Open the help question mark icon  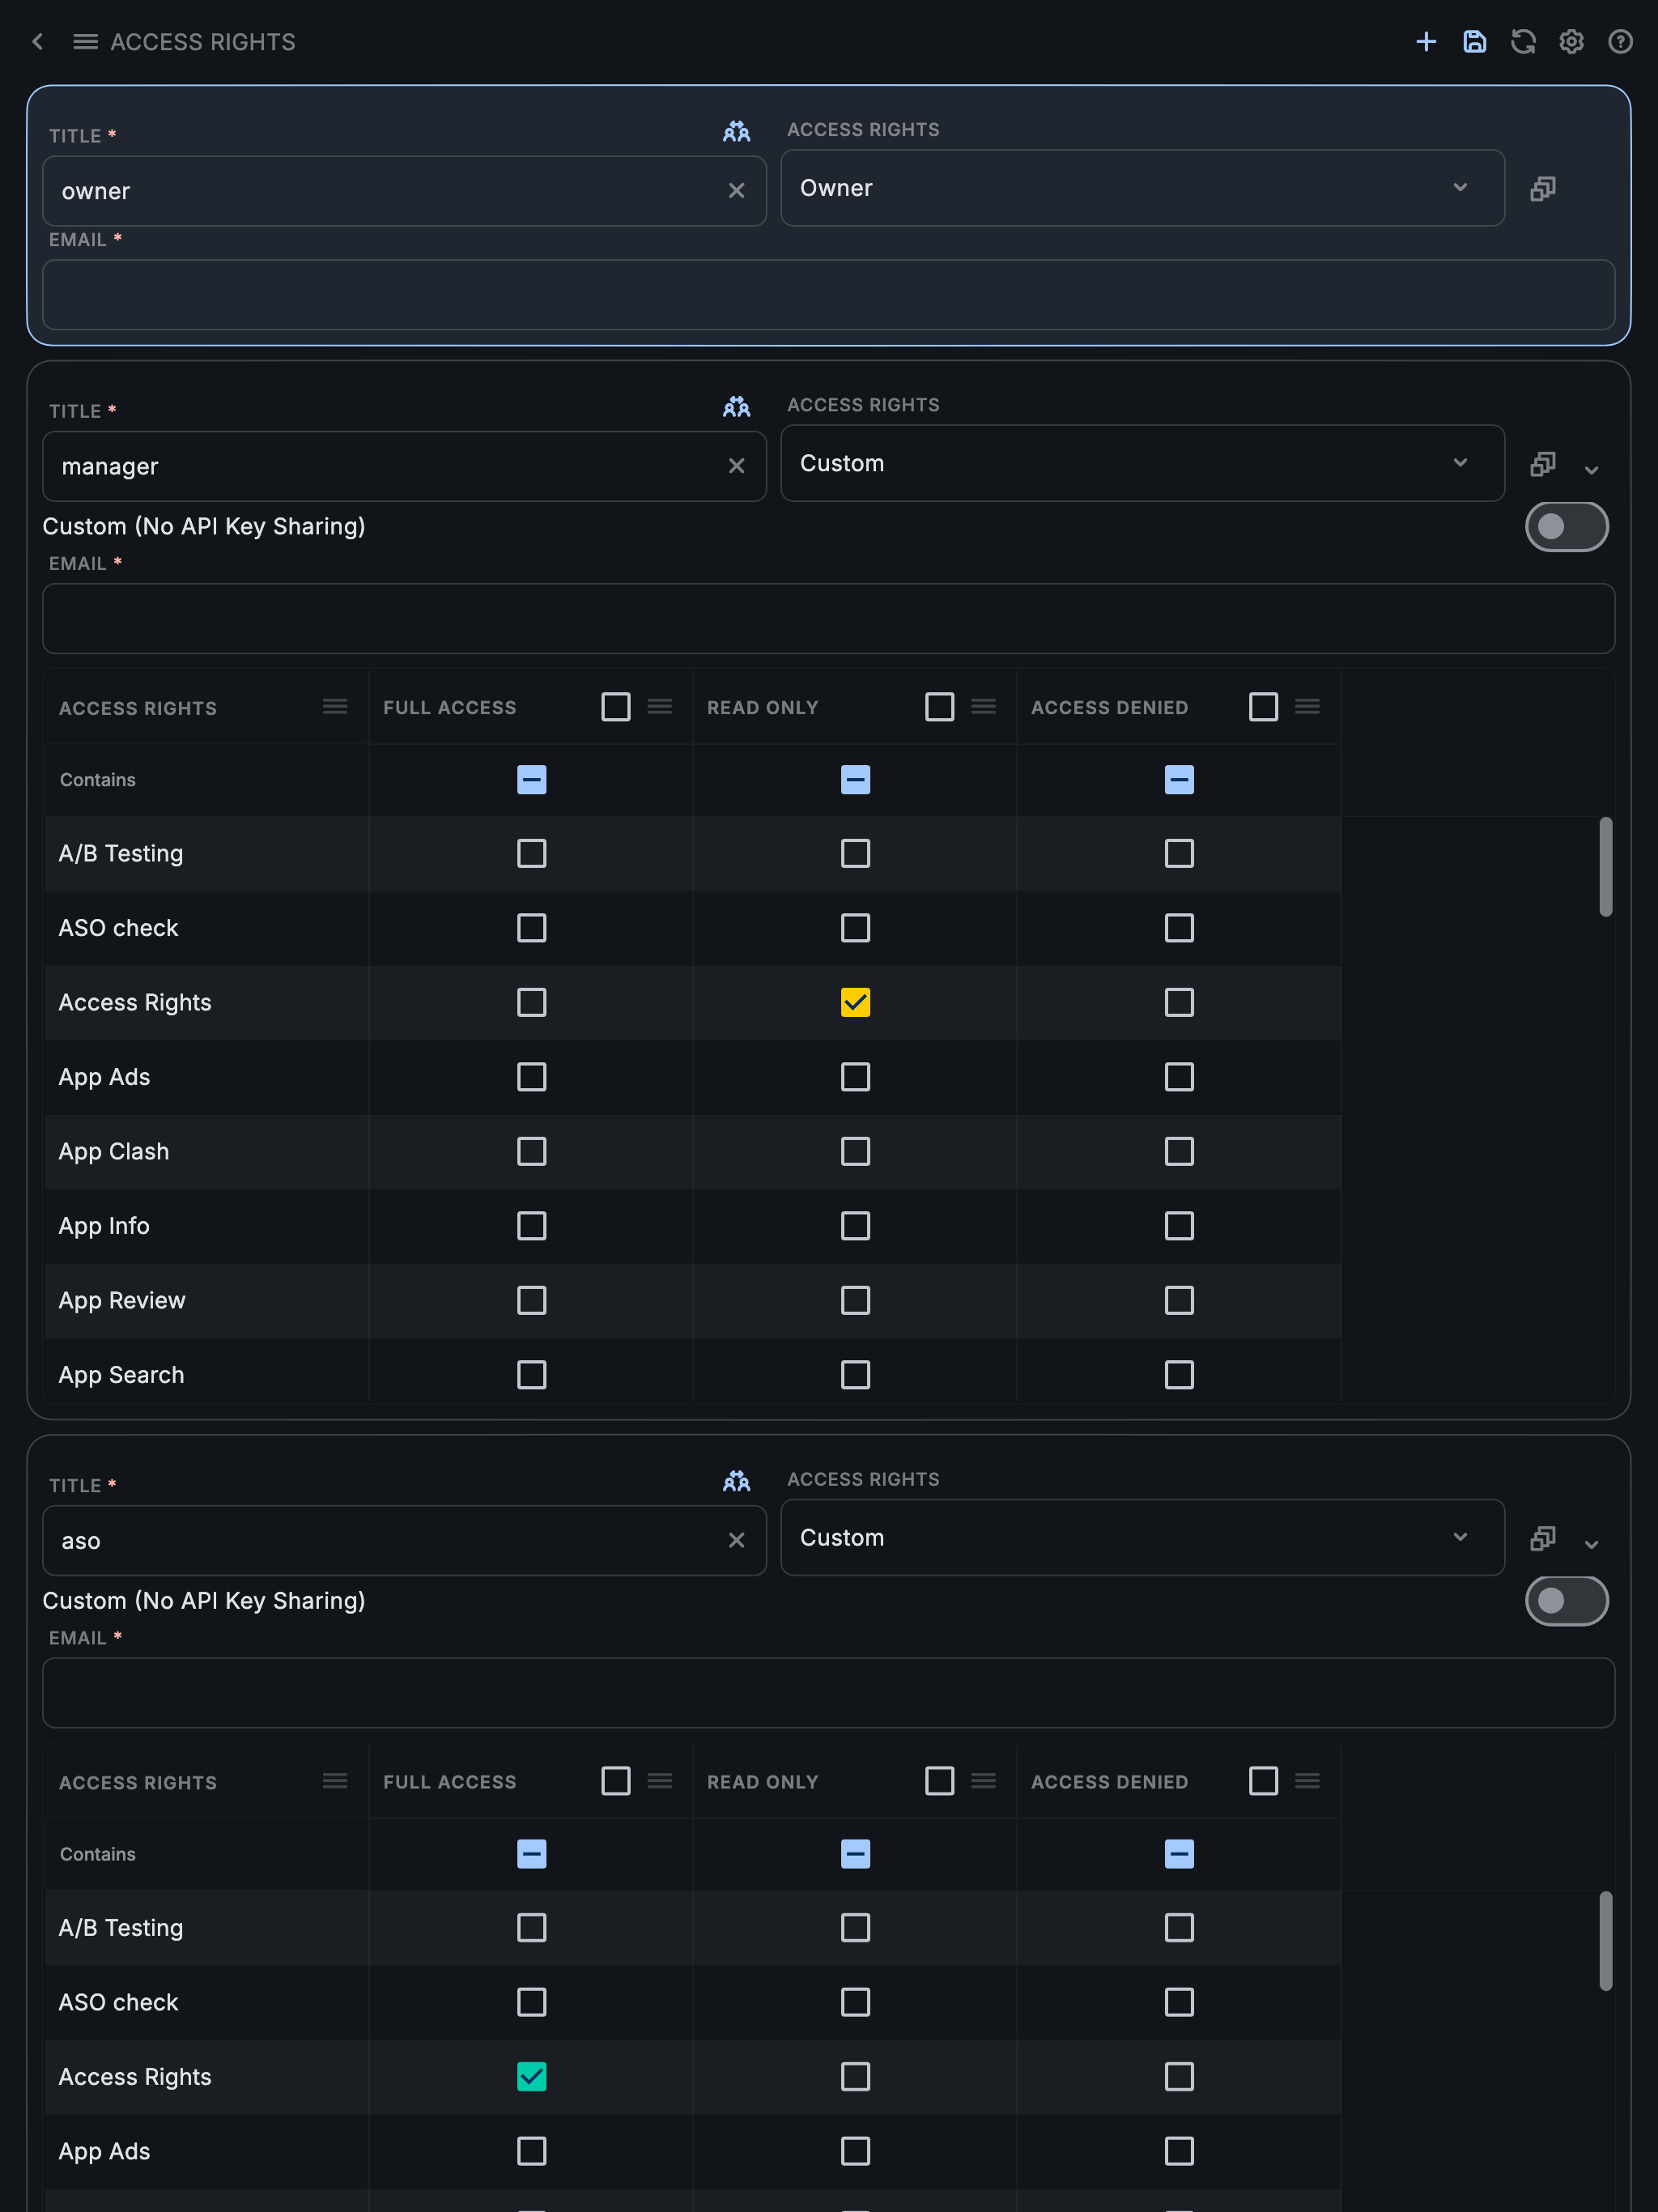click(1620, 42)
